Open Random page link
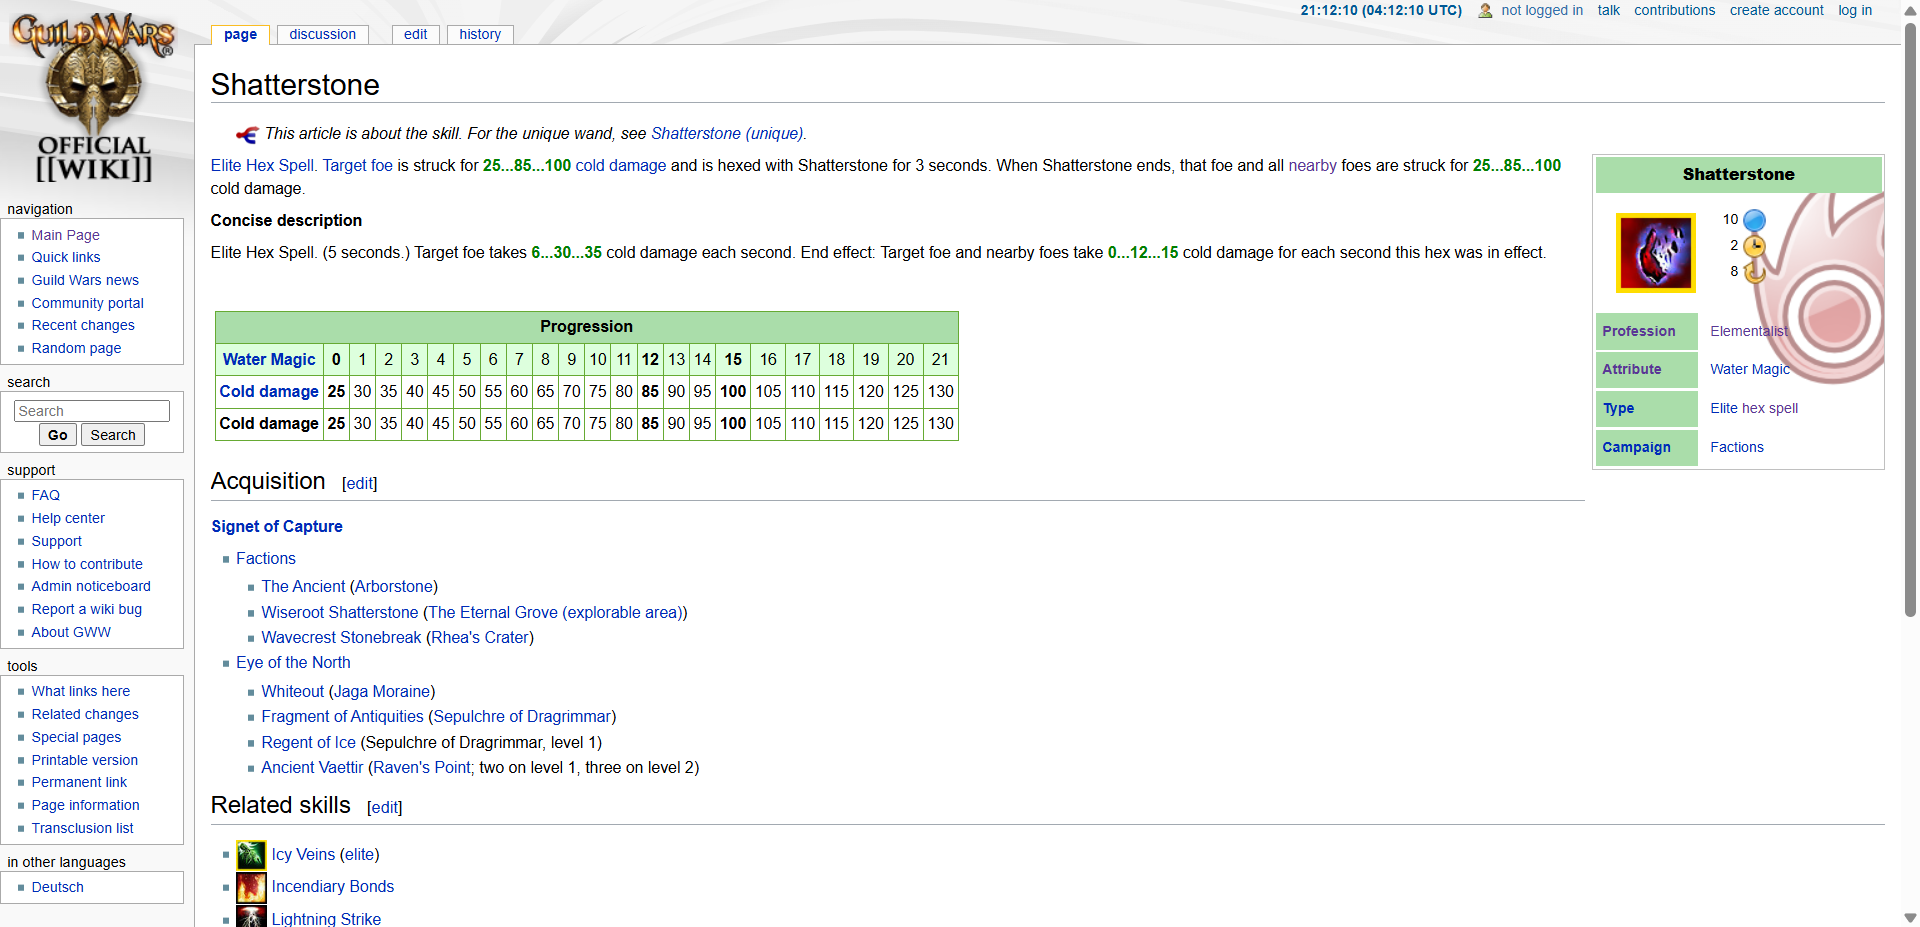This screenshot has width=1920, height=927. [76, 348]
